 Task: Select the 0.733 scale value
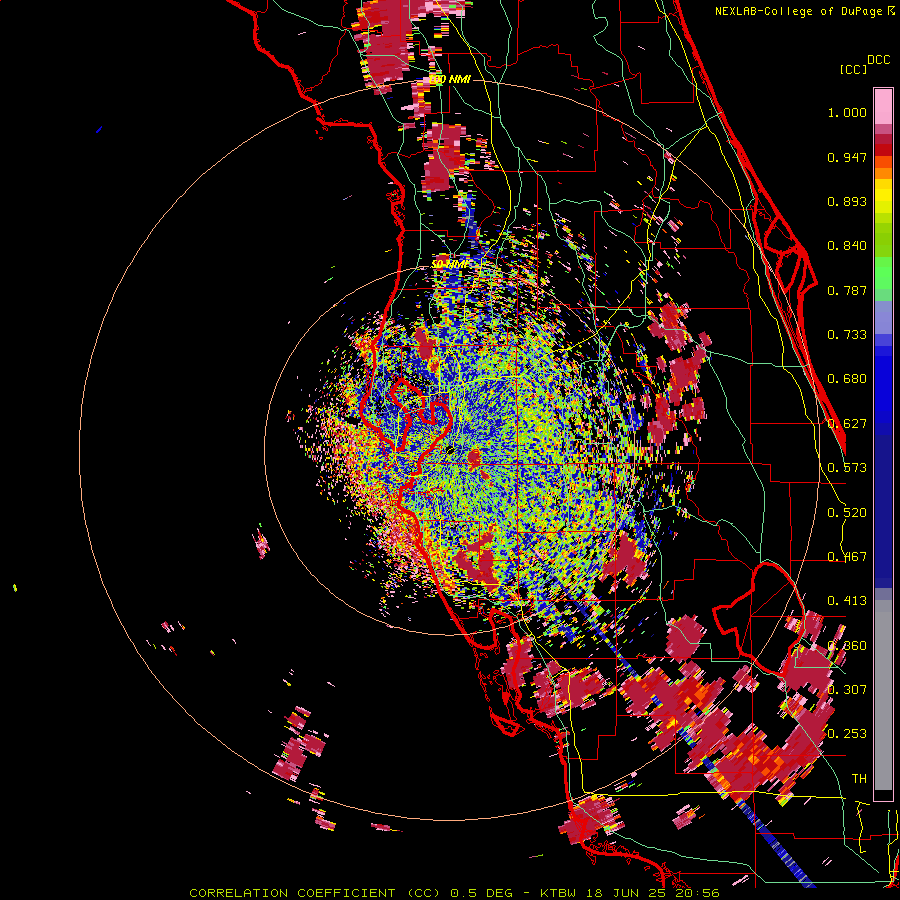[847, 335]
